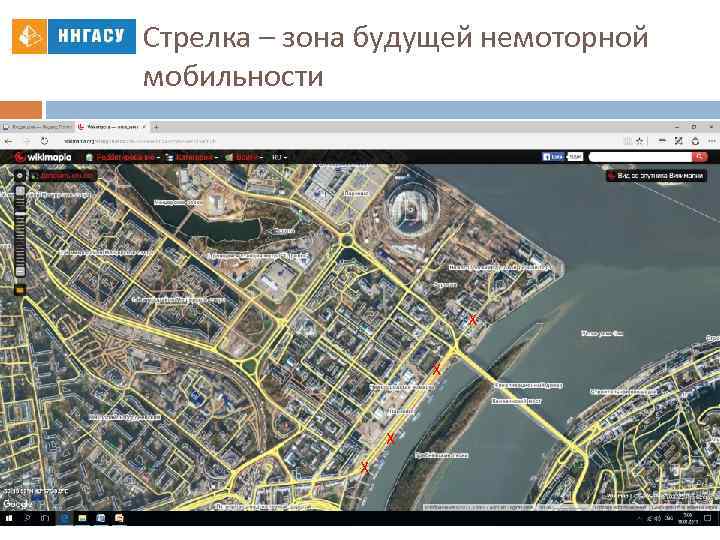Open the Редактирование dropdown menu

click(x=122, y=157)
